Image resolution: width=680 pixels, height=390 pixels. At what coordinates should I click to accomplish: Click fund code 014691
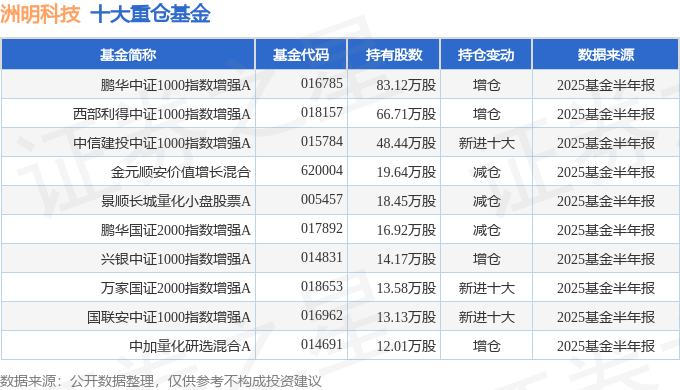coord(322,345)
